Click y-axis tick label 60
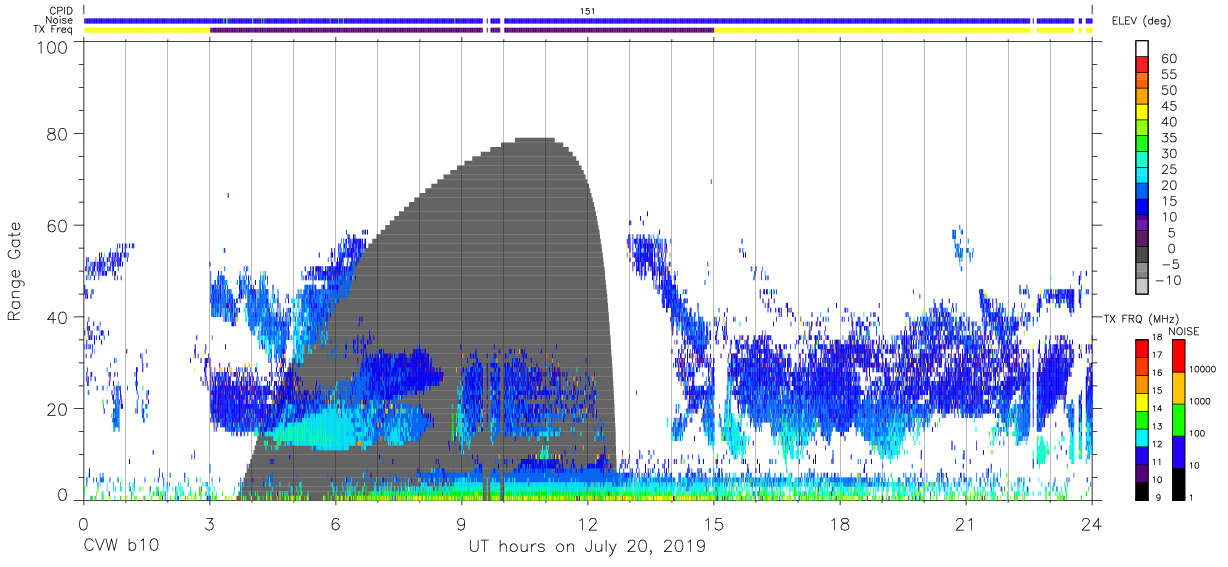The image size is (1228, 567). [x=57, y=225]
